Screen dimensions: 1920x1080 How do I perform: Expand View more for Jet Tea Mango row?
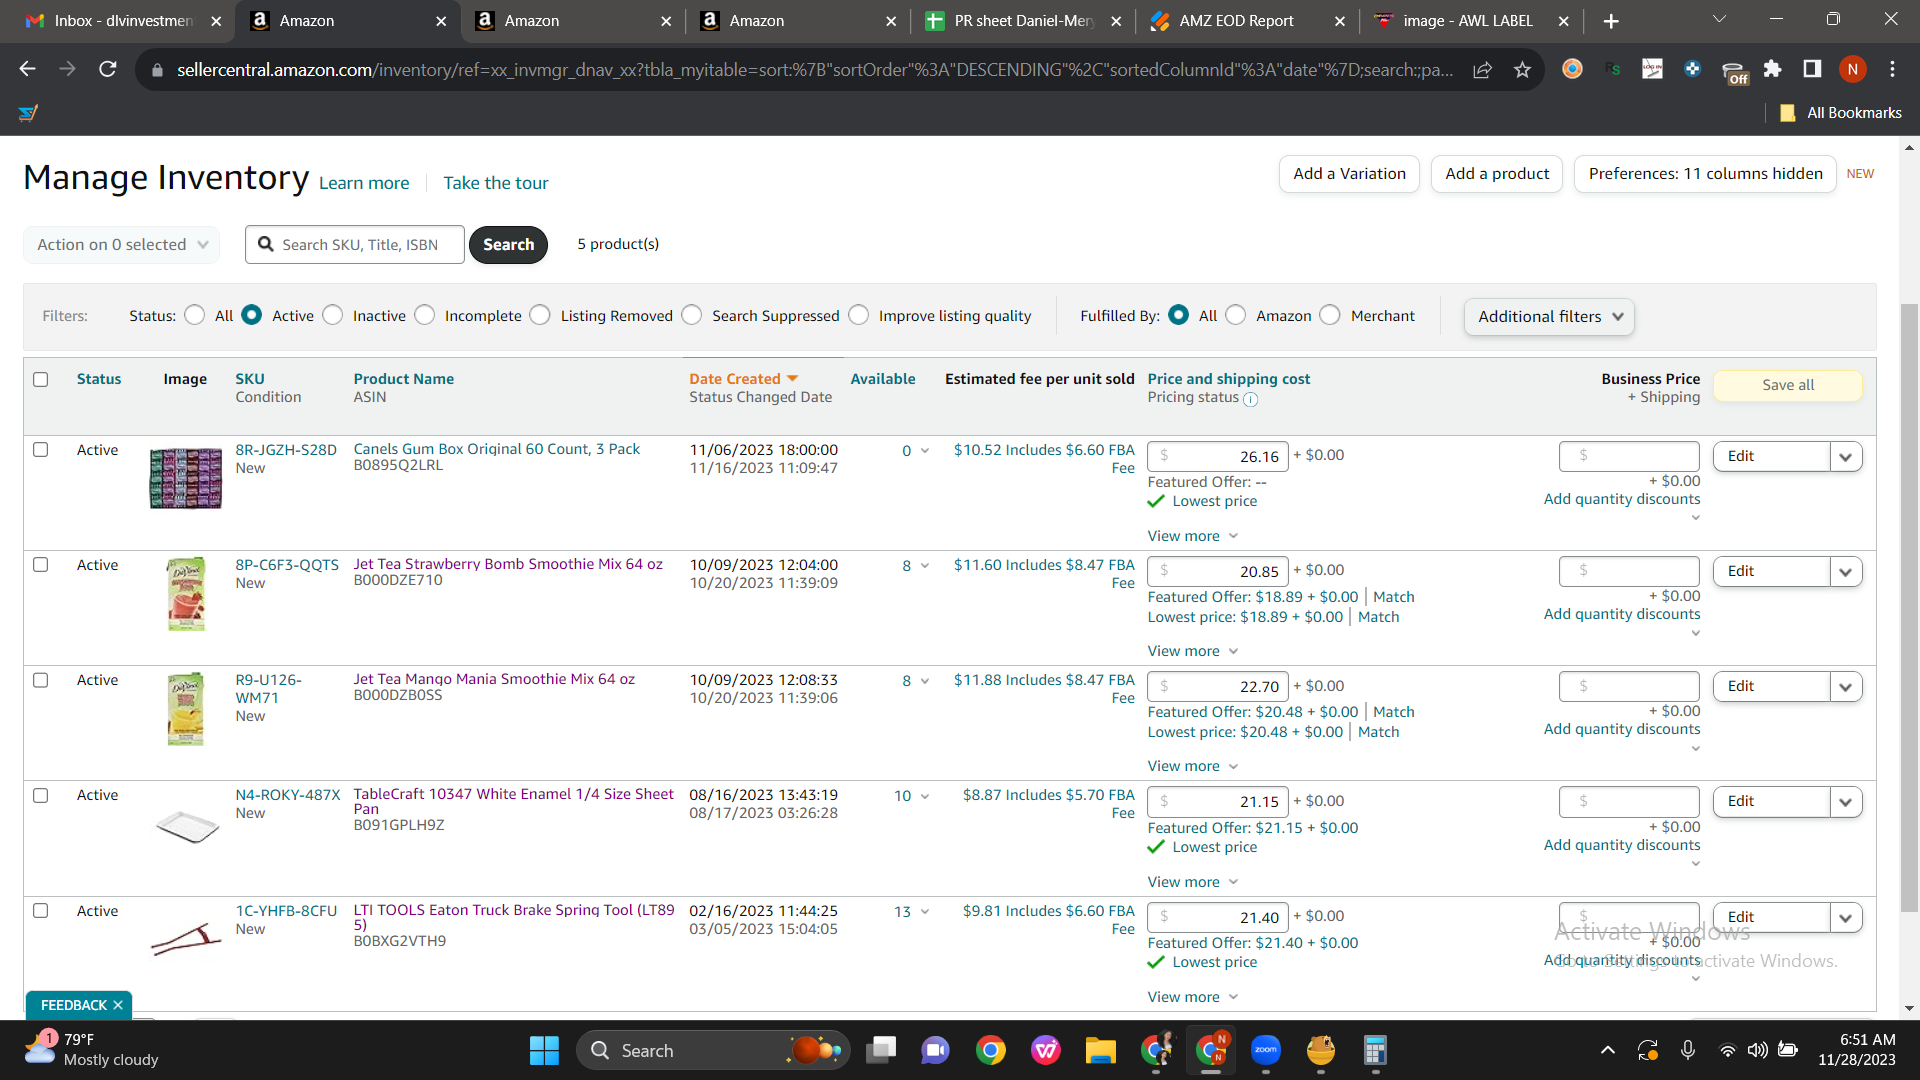coord(1193,766)
